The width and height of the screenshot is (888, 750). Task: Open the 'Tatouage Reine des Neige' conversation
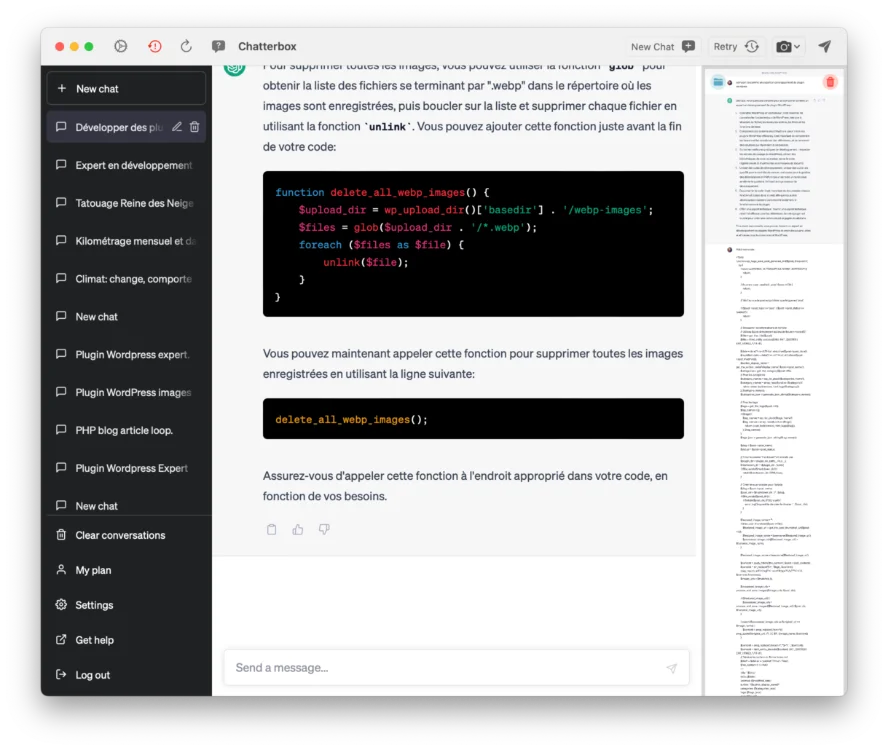(126, 203)
